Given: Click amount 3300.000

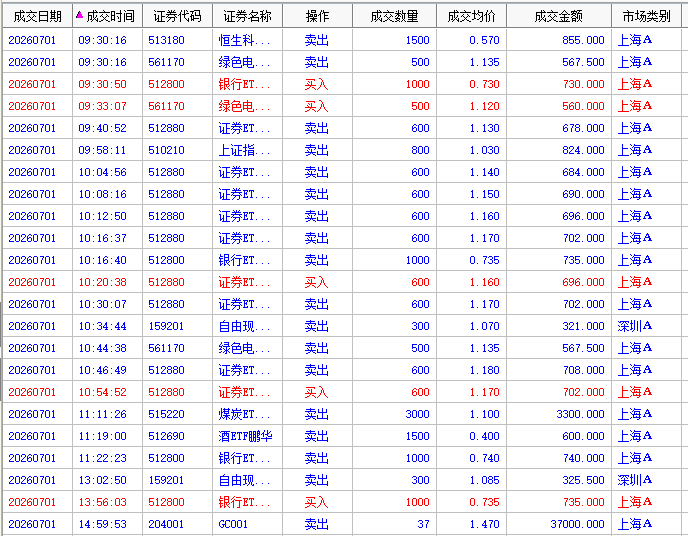Looking at the screenshot, I should point(580,414).
